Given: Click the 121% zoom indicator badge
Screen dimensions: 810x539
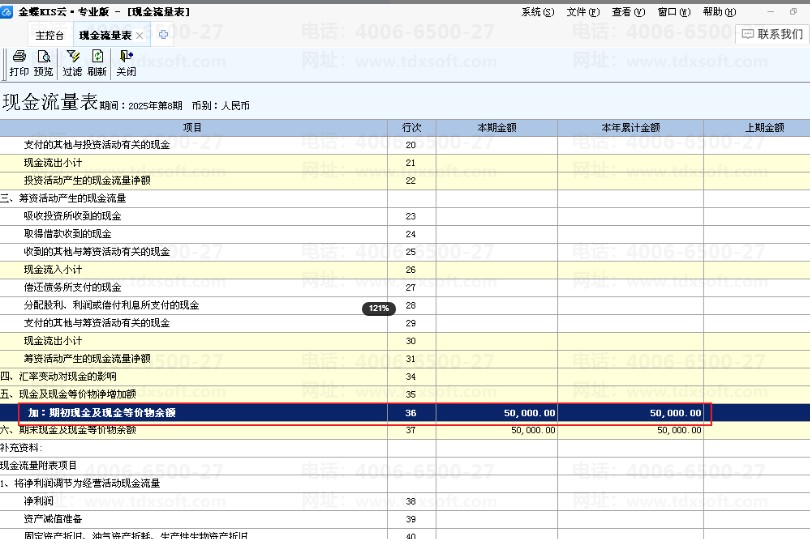Looking at the screenshot, I should point(379,309).
